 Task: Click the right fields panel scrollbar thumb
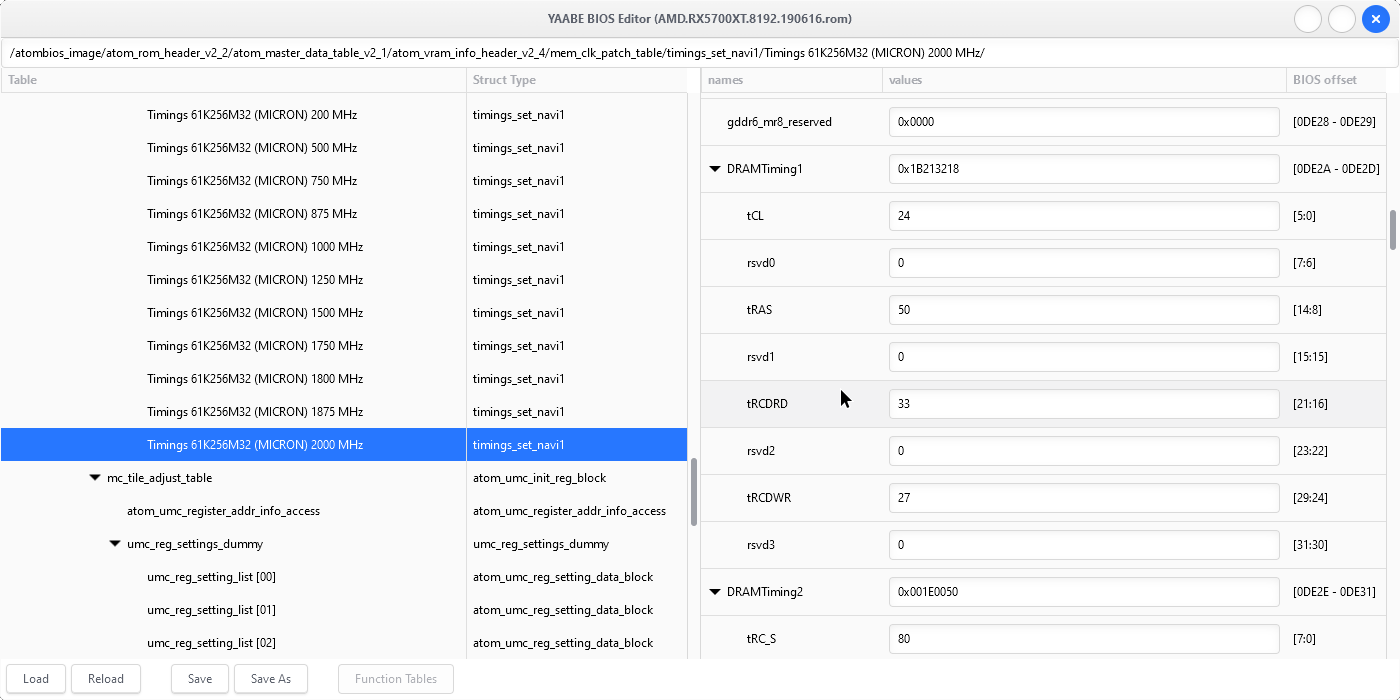point(1393,229)
